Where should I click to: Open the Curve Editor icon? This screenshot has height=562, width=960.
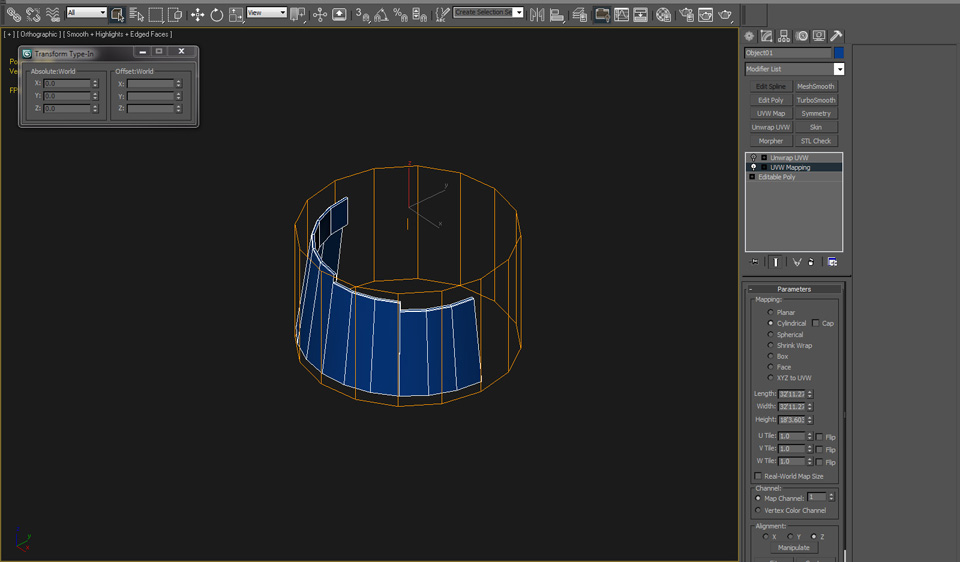[621, 14]
